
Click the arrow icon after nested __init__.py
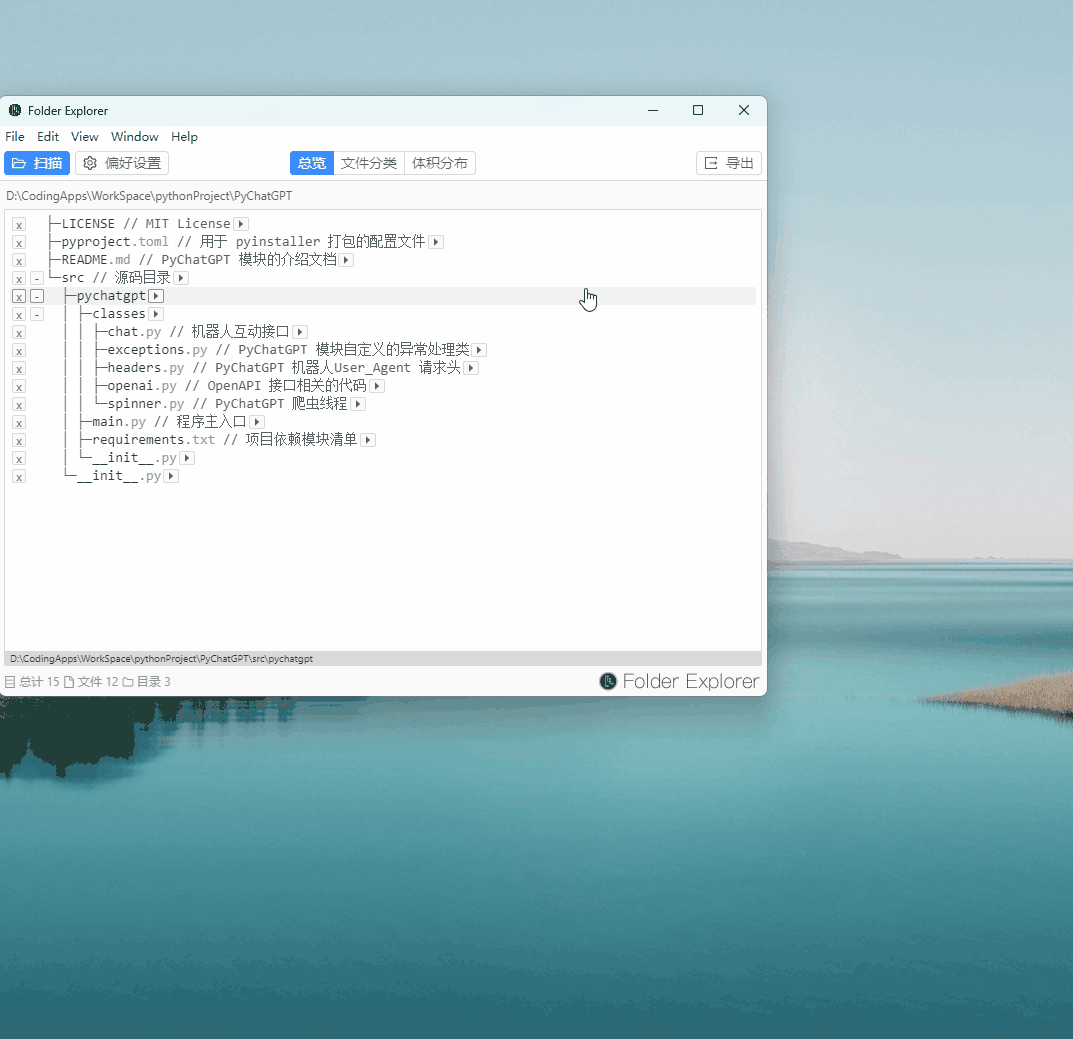coord(187,458)
